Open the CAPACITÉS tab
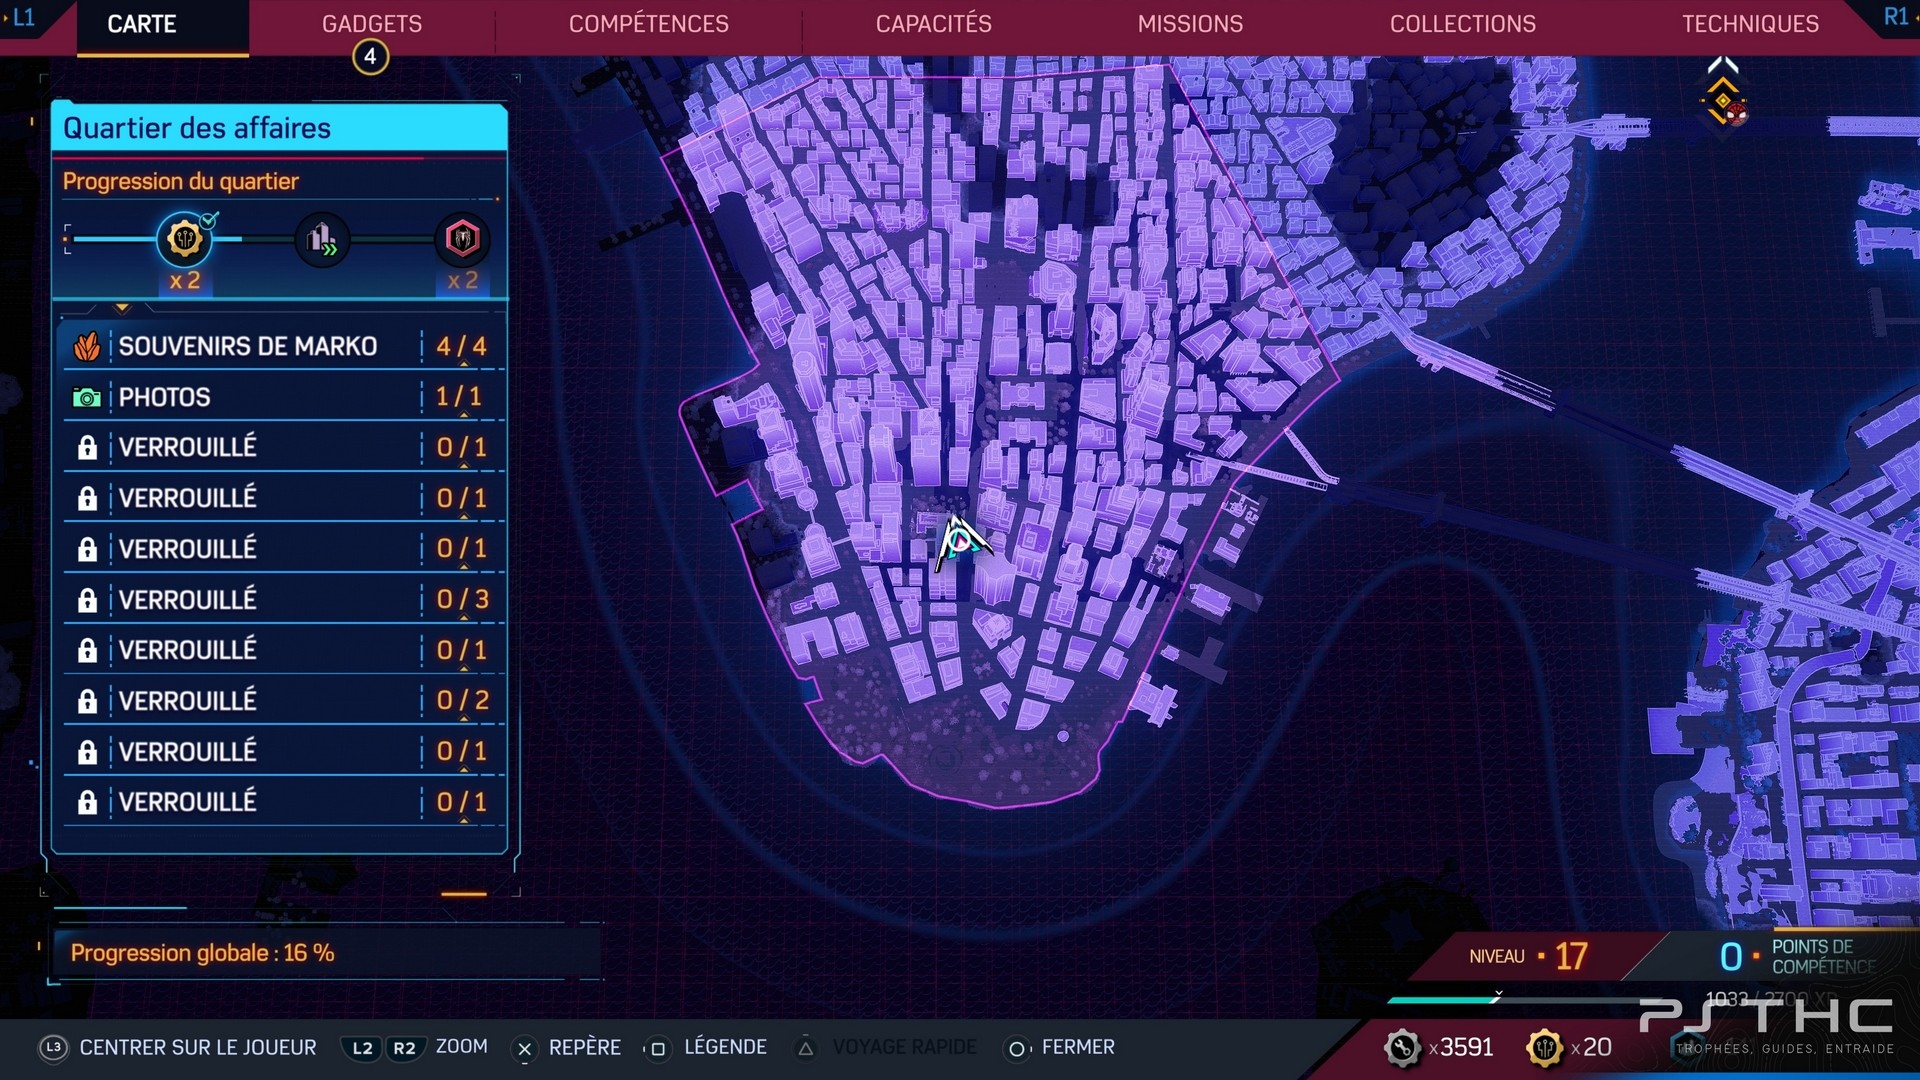 tap(934, 24)
